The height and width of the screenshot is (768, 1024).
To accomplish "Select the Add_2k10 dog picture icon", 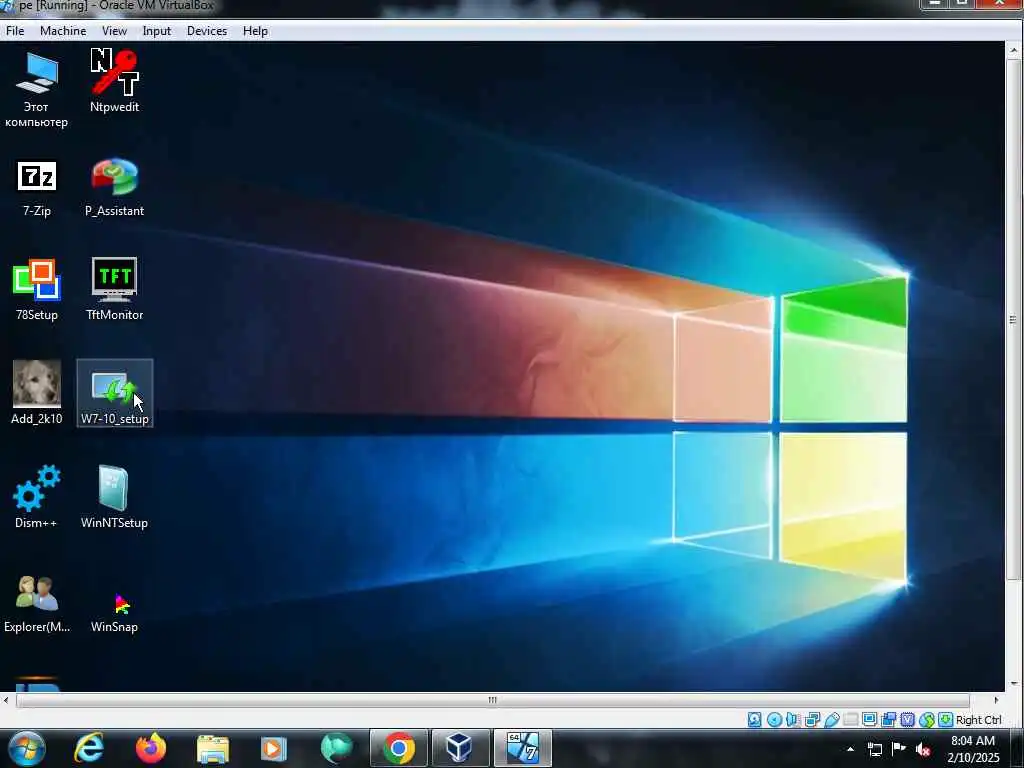I will [37, 393].
